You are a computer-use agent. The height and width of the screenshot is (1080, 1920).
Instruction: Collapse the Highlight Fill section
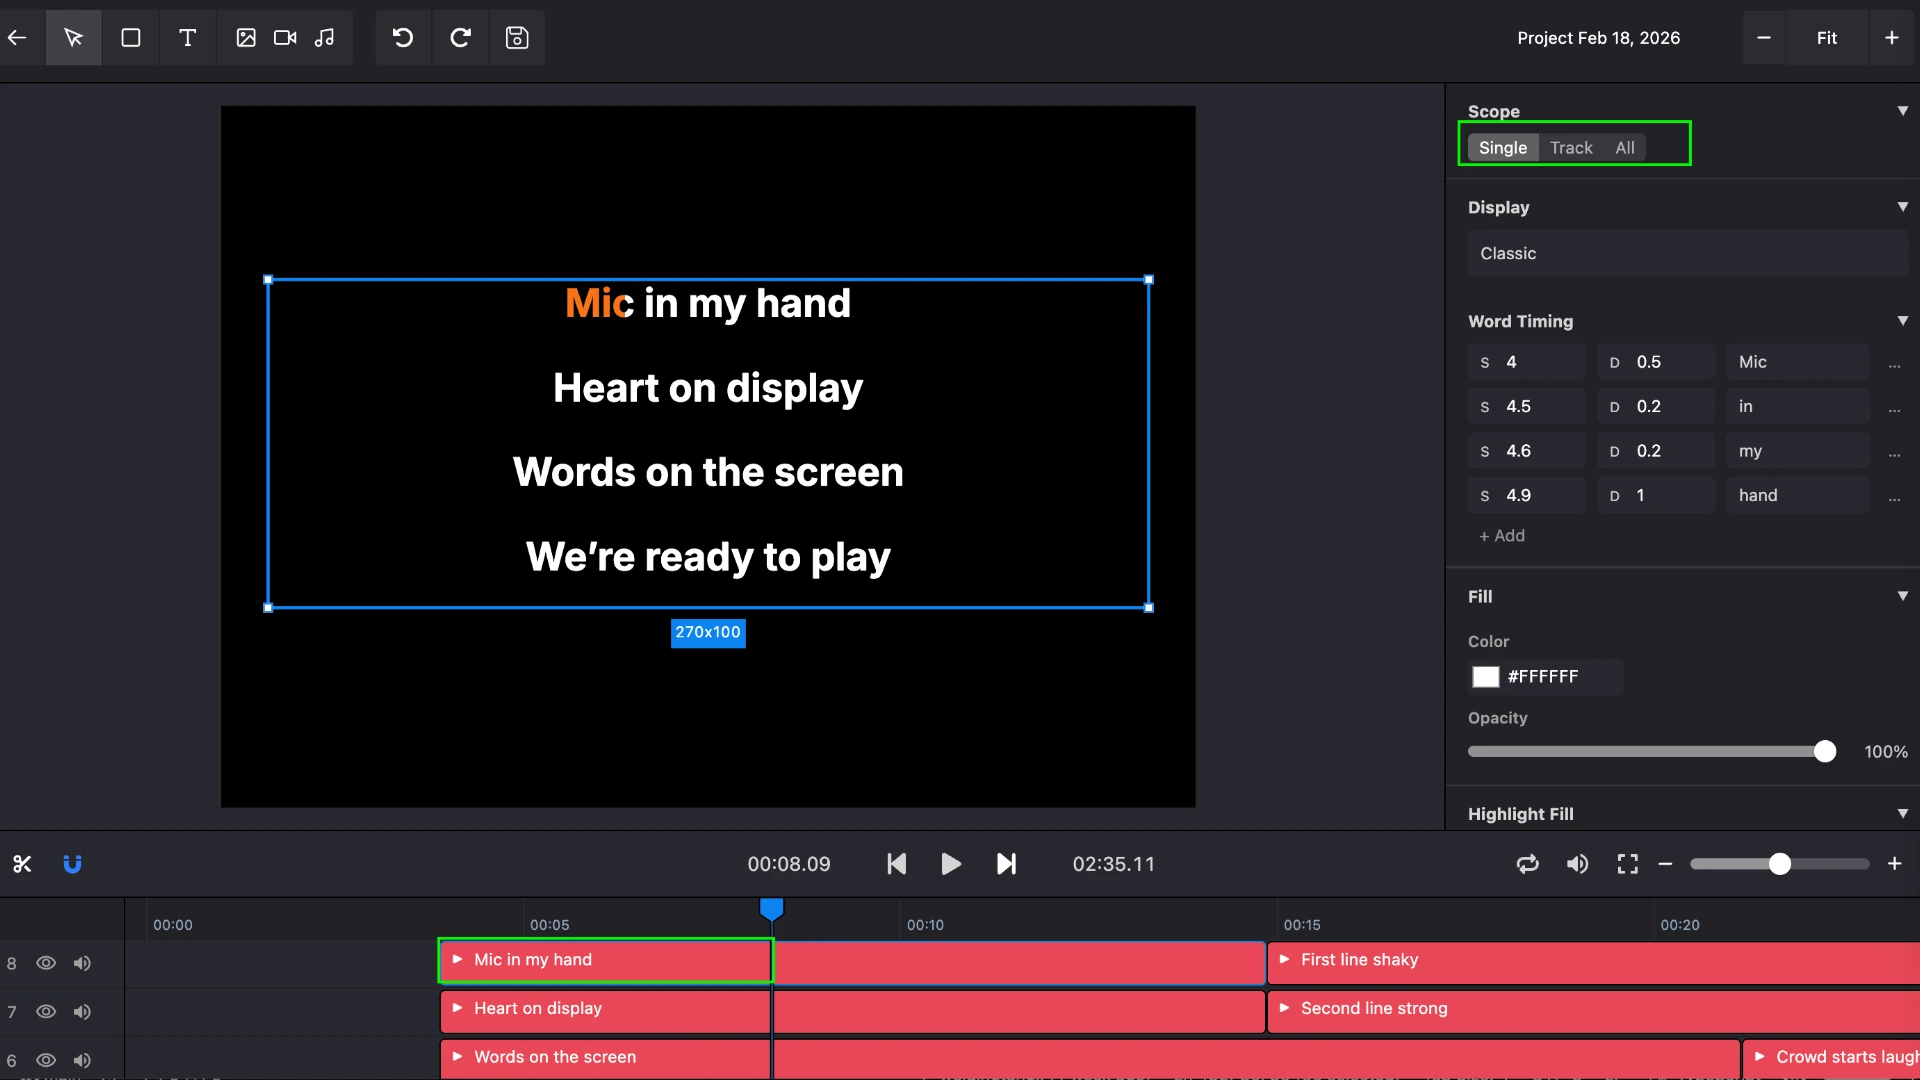click(1903, 813)
